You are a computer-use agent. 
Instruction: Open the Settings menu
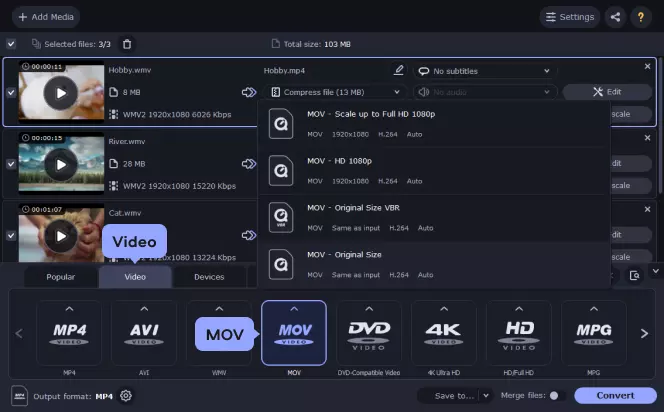click(570, 17)
